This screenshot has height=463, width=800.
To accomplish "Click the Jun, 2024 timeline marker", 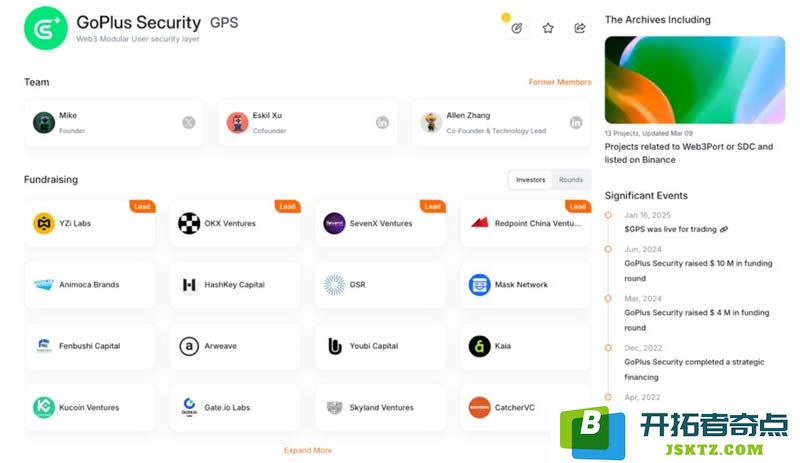I will point(608,249).
